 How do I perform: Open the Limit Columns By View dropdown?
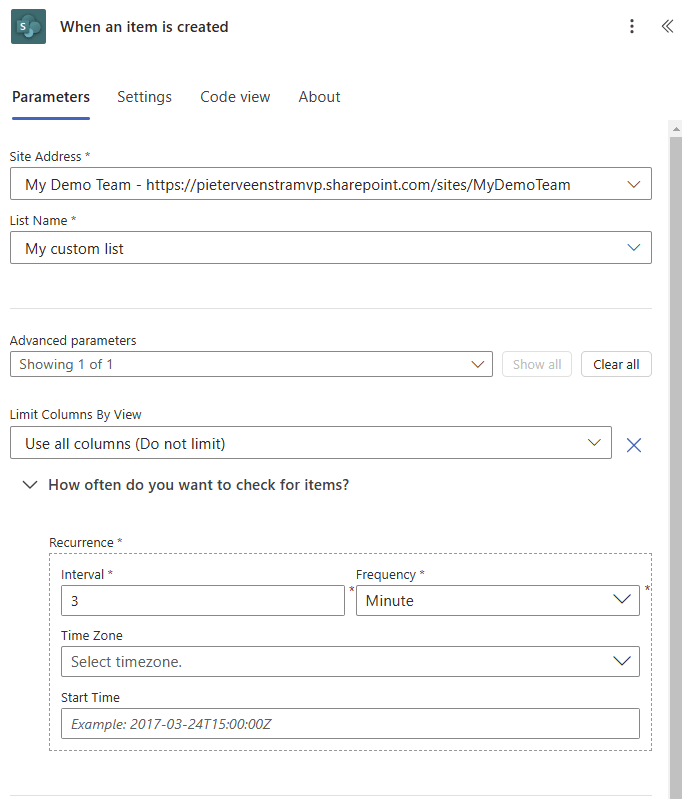(x=311, y=443)
